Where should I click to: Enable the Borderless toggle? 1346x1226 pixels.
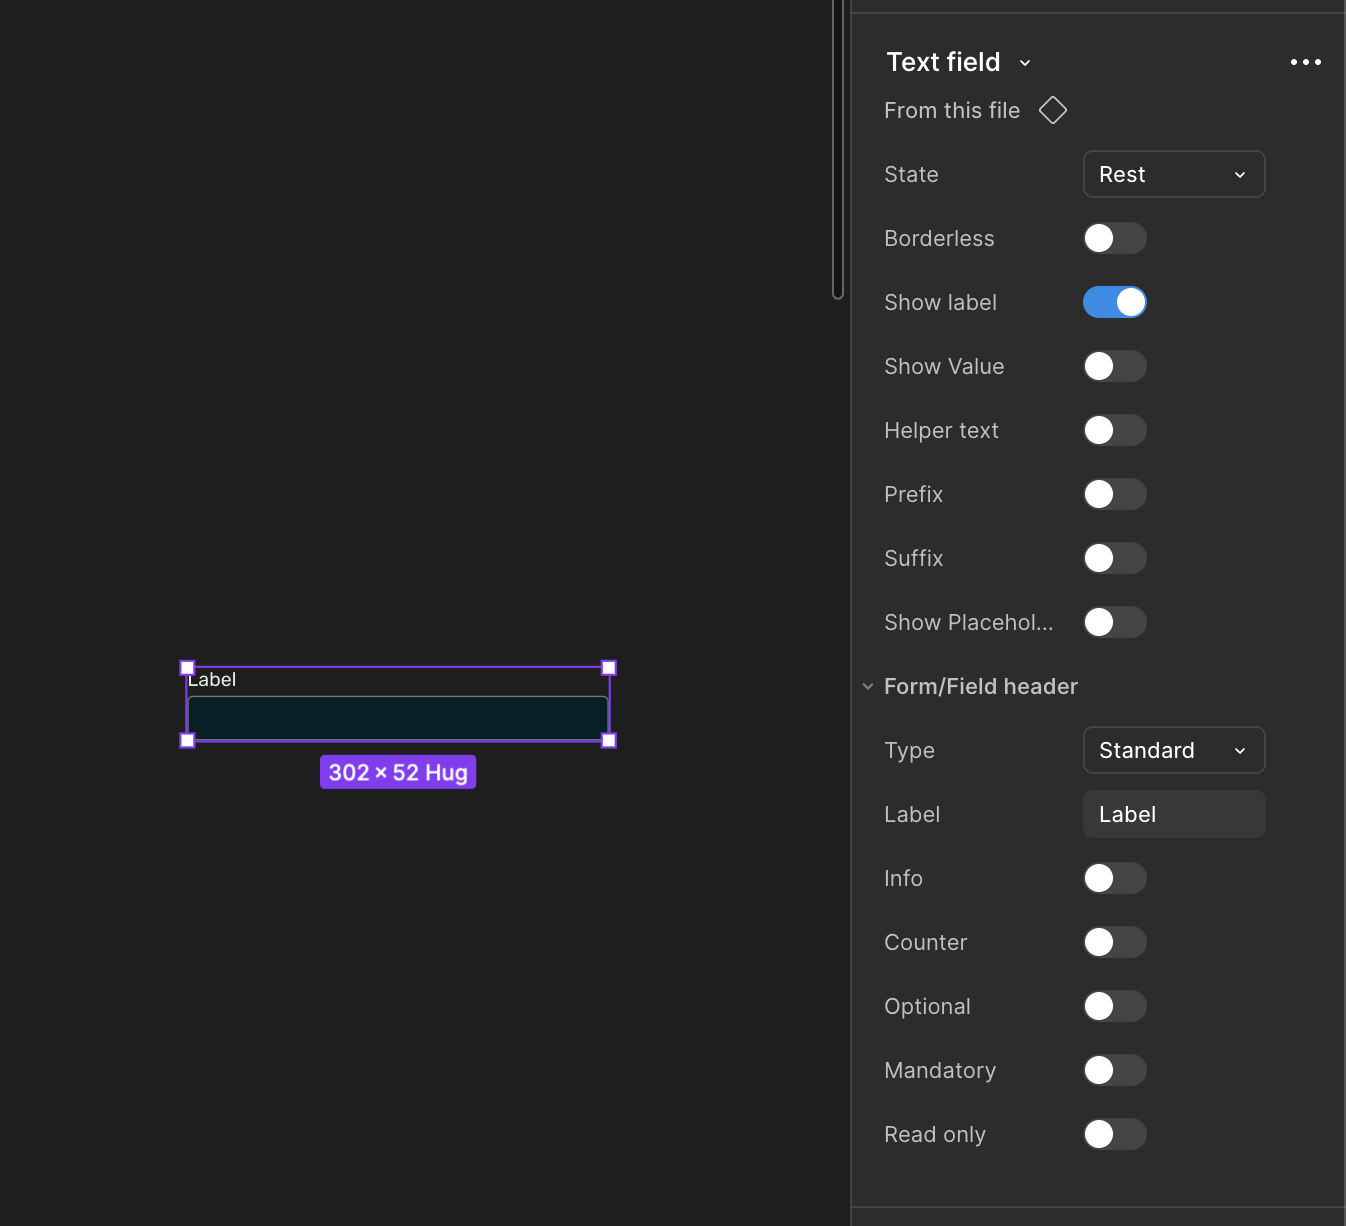[1114, 238]
